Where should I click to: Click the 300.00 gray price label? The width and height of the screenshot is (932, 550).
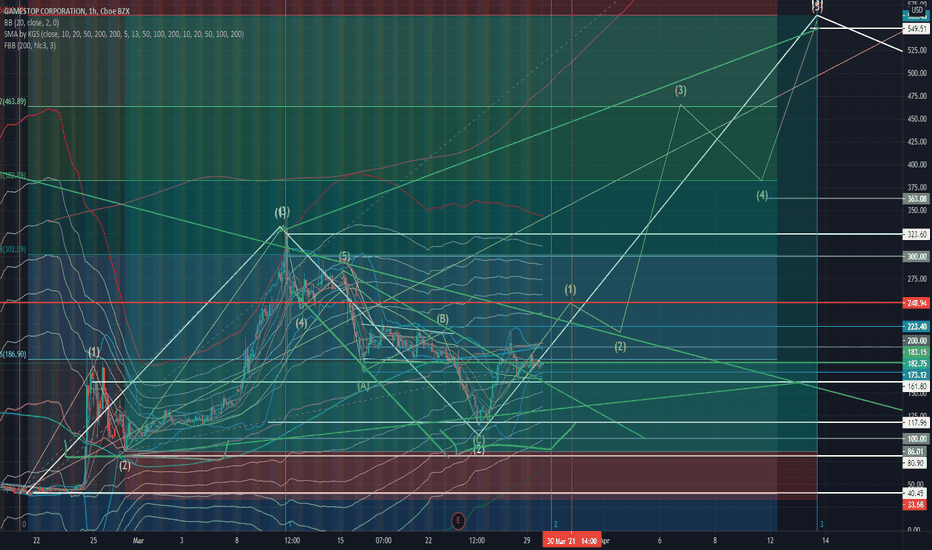[916, 256]
